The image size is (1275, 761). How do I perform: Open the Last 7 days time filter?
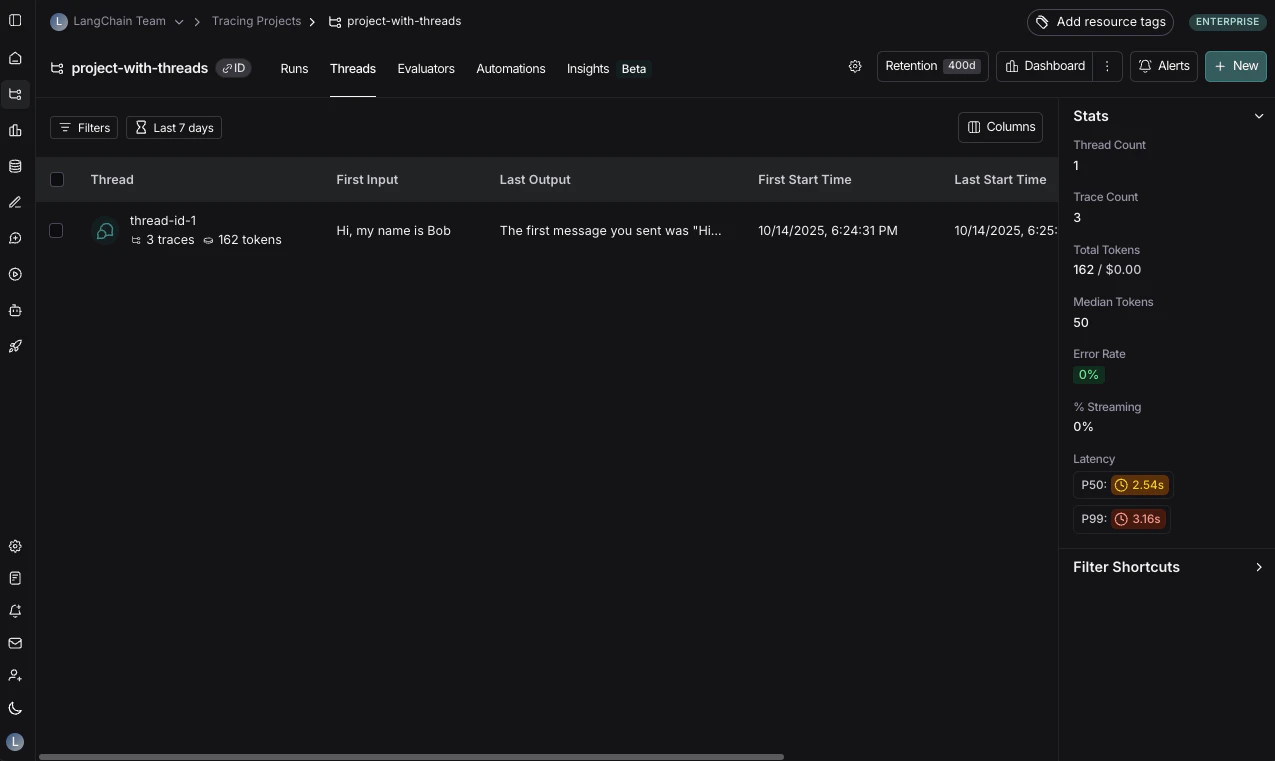click(173, 127)
